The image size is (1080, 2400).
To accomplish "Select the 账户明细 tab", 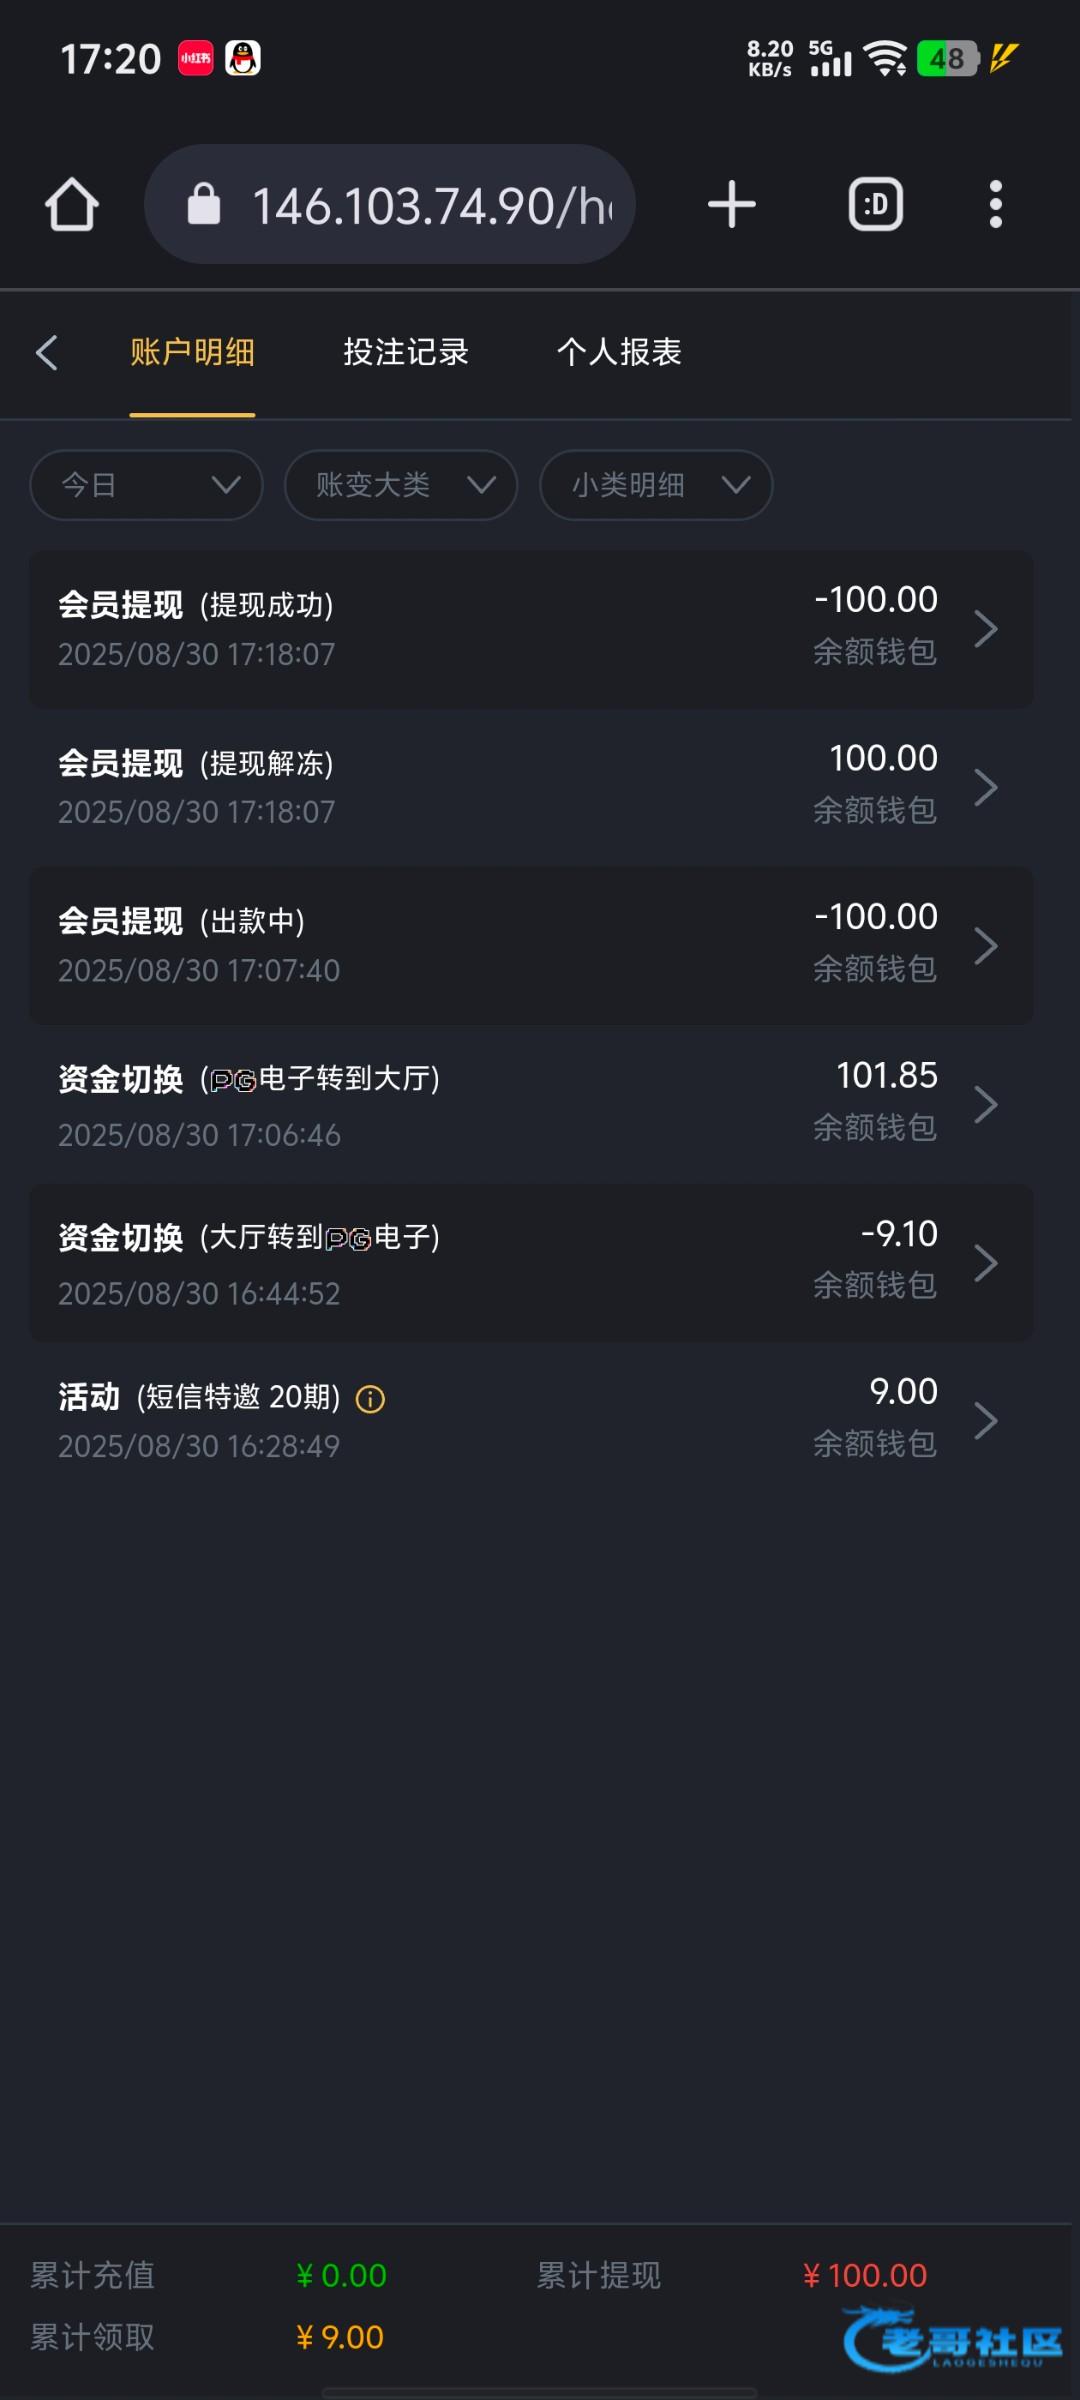I will coord(192,352).
